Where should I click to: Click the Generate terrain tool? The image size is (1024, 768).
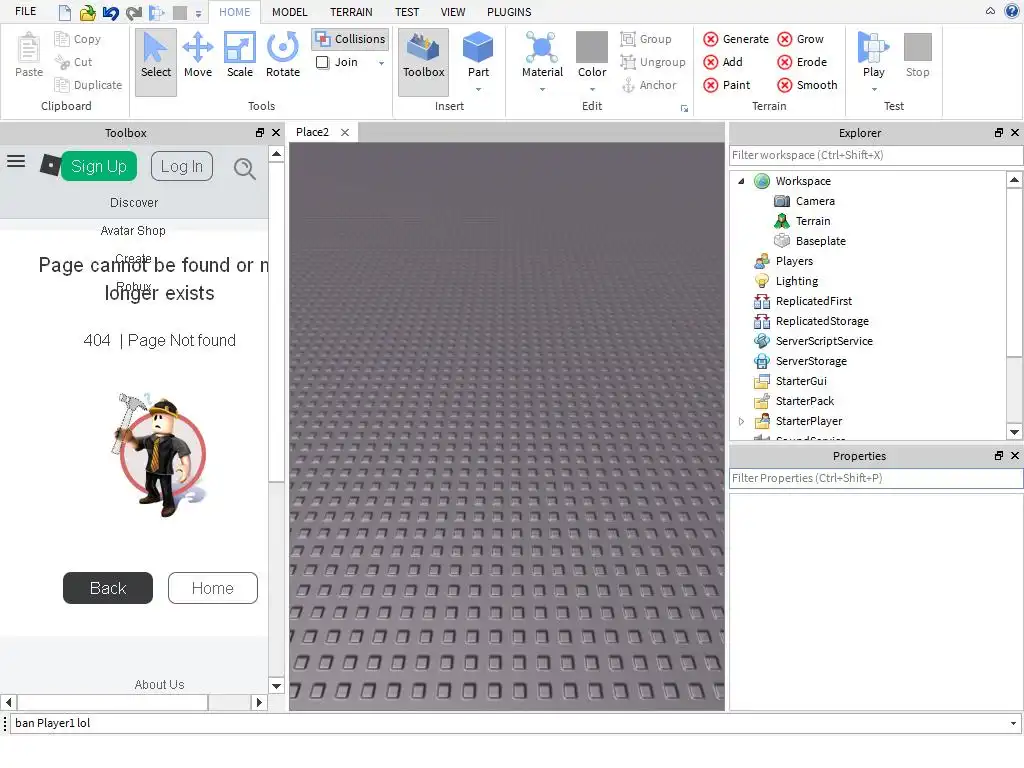pos(736,39)
